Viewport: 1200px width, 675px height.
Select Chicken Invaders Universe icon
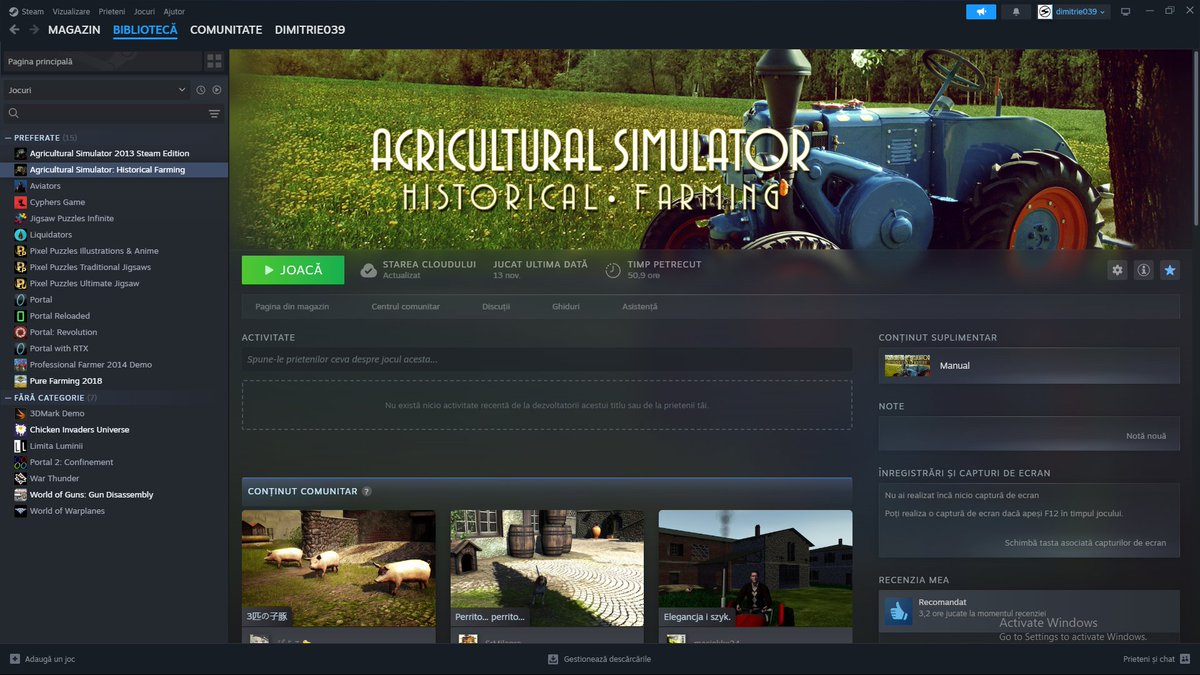[x=21, y=430]
